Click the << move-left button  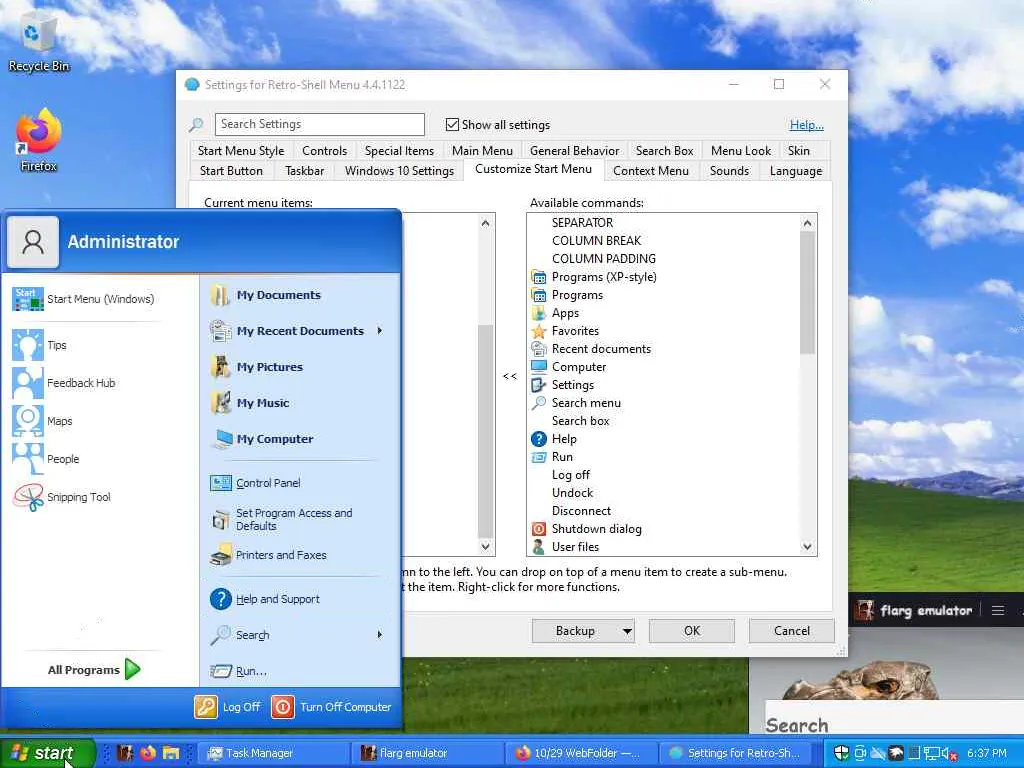click(510, 376)
